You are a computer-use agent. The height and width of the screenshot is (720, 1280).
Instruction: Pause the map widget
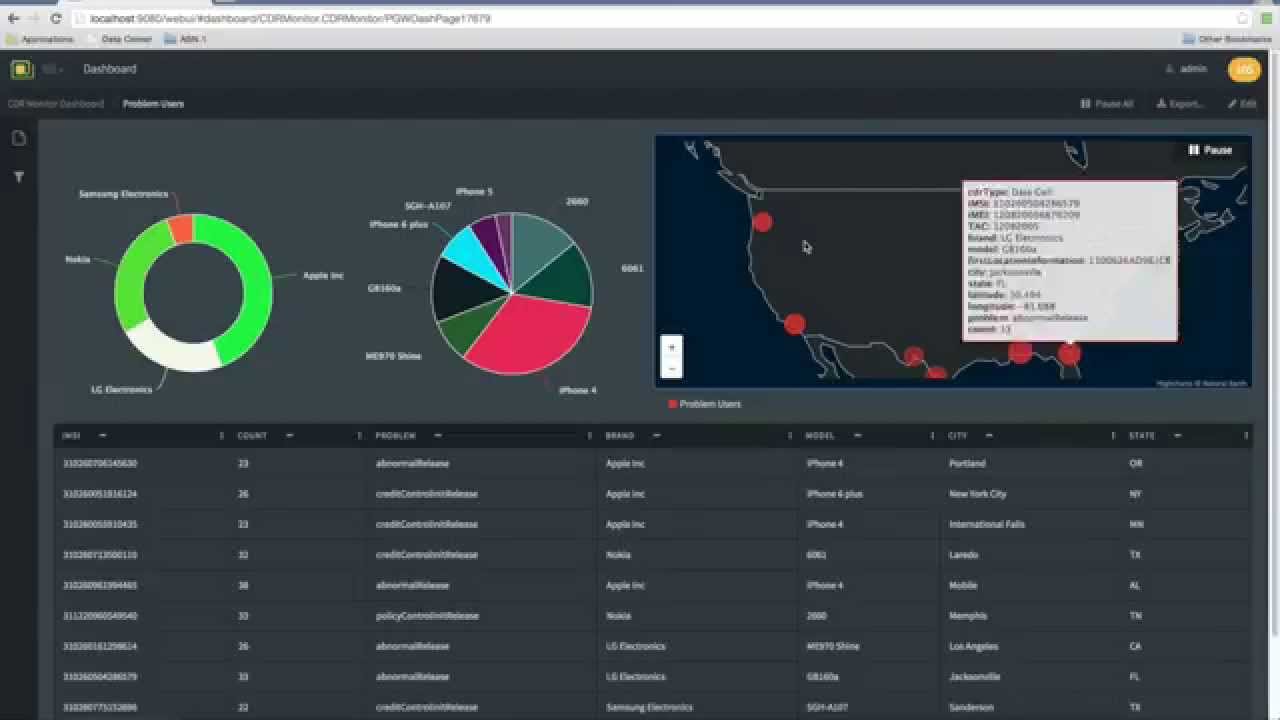[1210, 150]
